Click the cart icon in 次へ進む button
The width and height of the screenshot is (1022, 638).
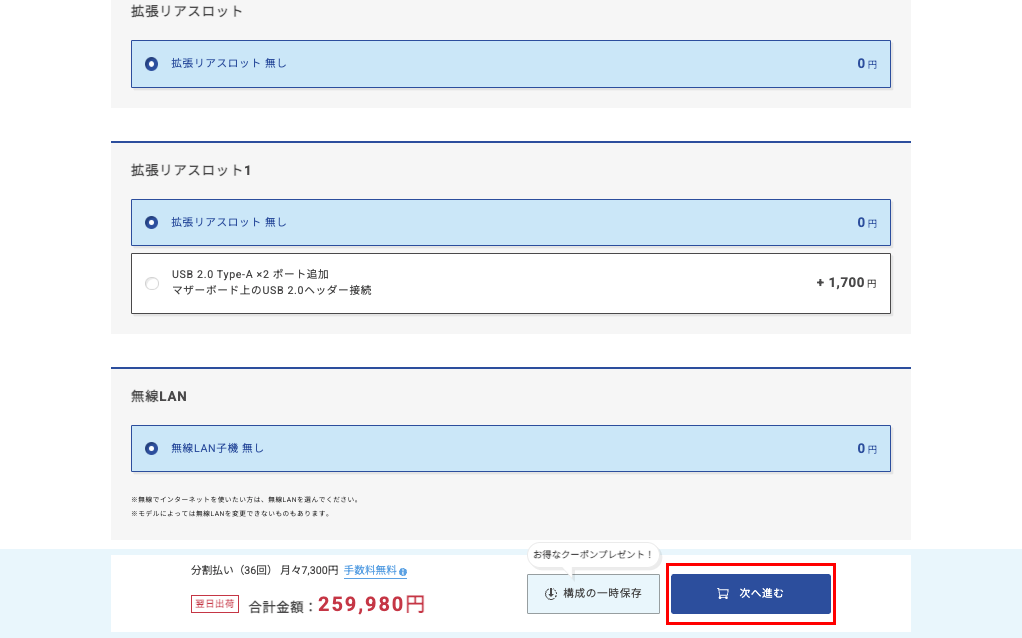click(723, 594)
